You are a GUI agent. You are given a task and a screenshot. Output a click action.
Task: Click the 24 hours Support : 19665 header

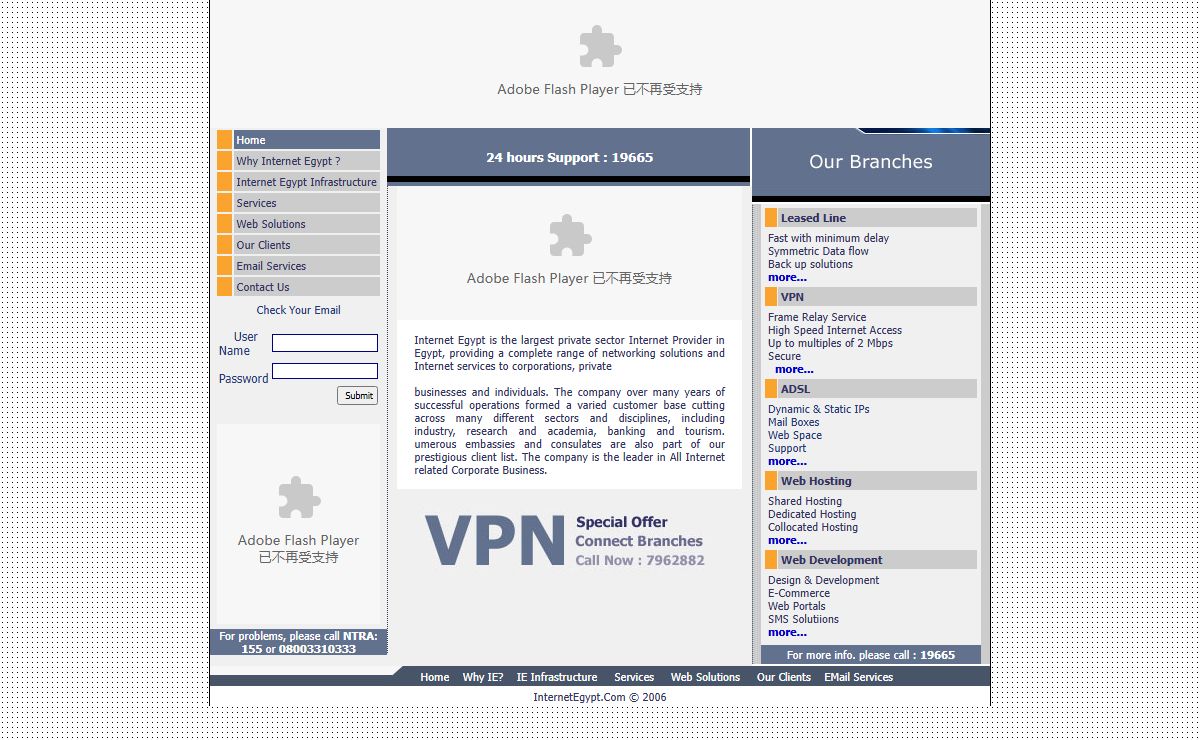pyautogui.click(x=570, y=158)
